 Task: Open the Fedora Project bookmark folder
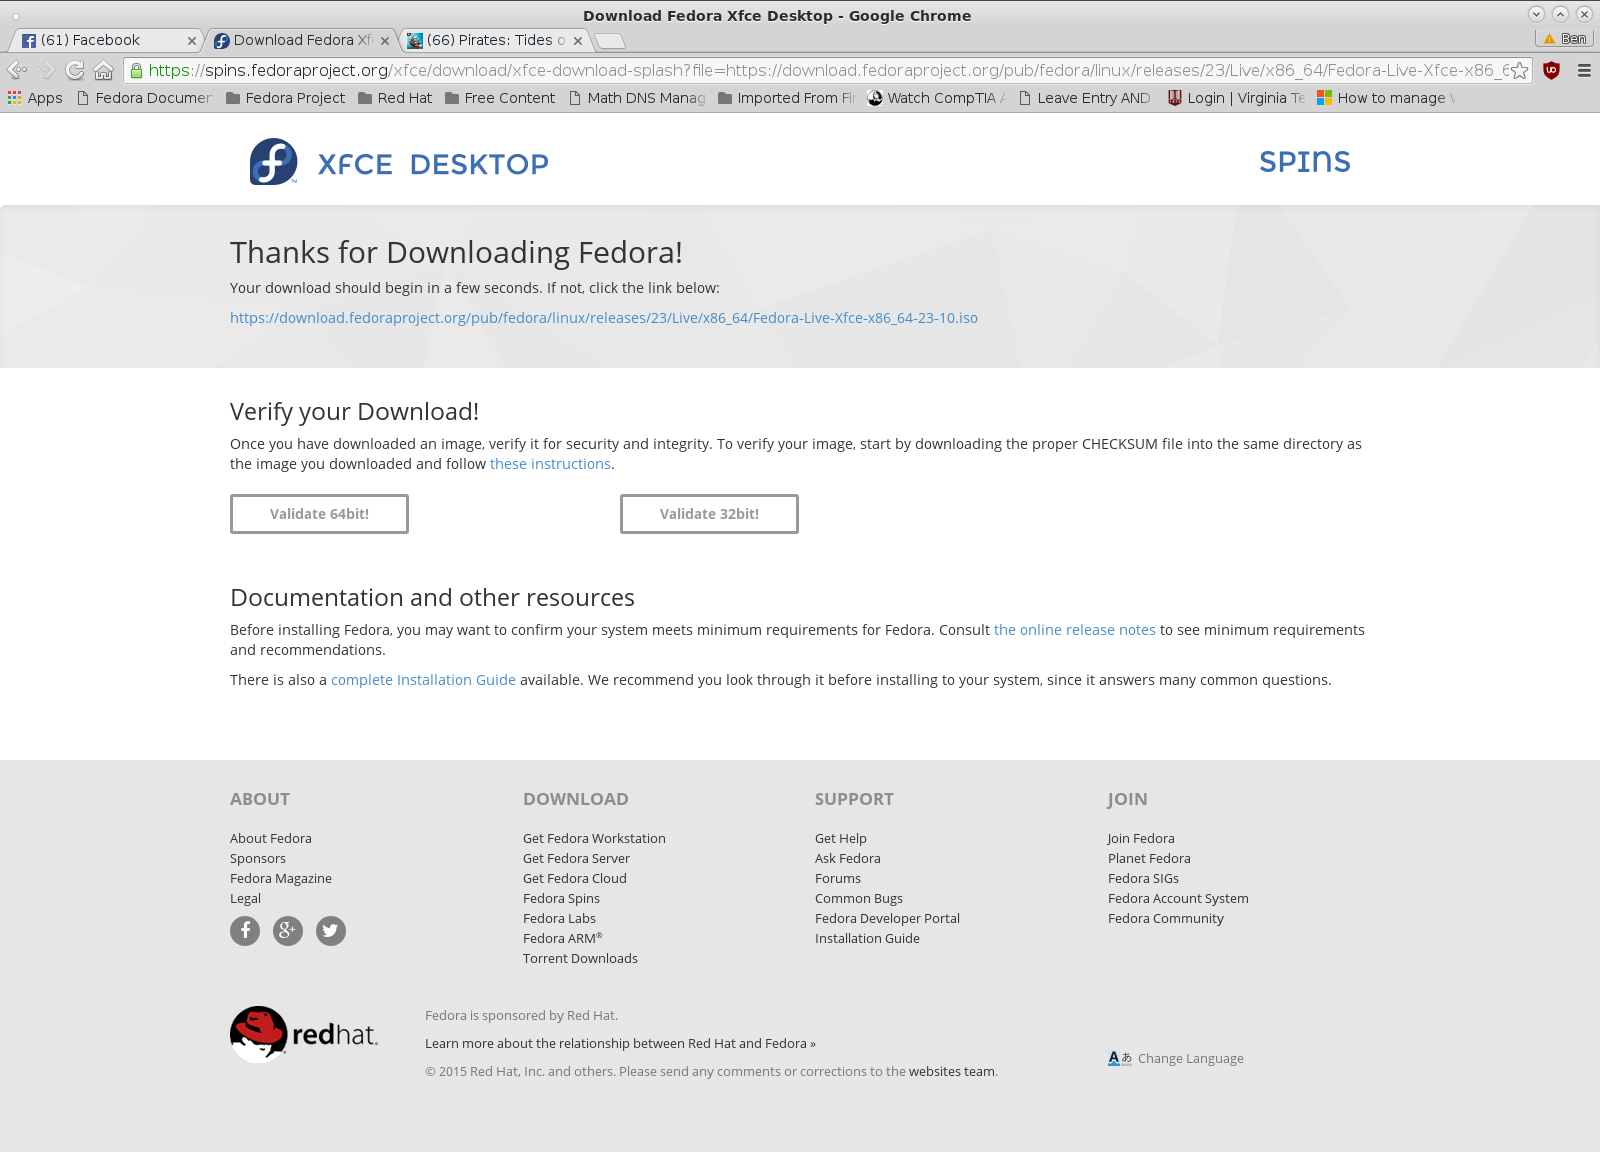tap(285, 98)
